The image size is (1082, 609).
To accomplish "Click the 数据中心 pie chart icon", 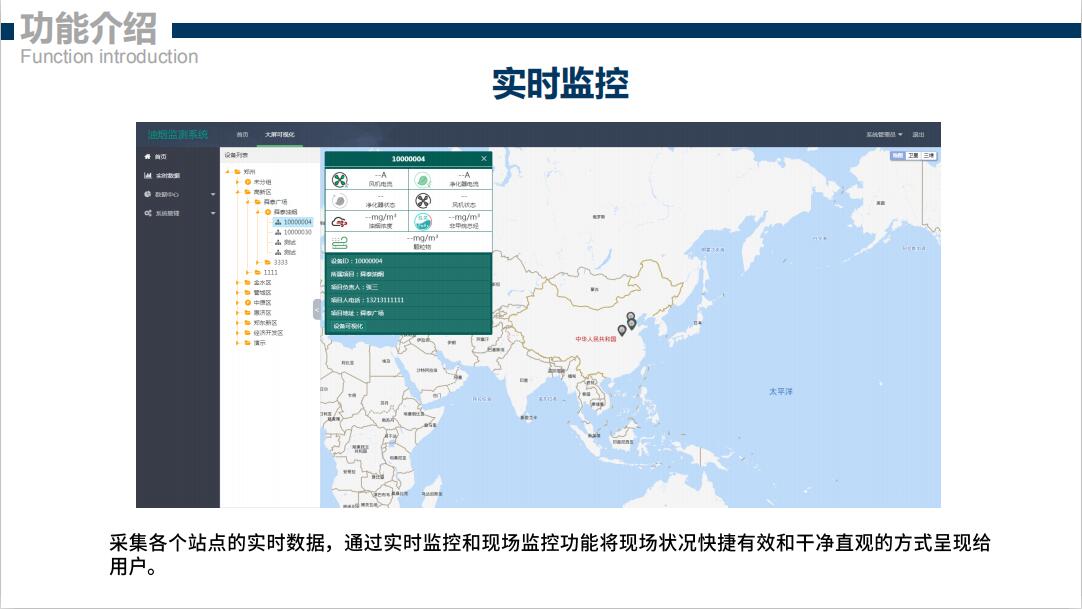I will [x=148, y=194].
